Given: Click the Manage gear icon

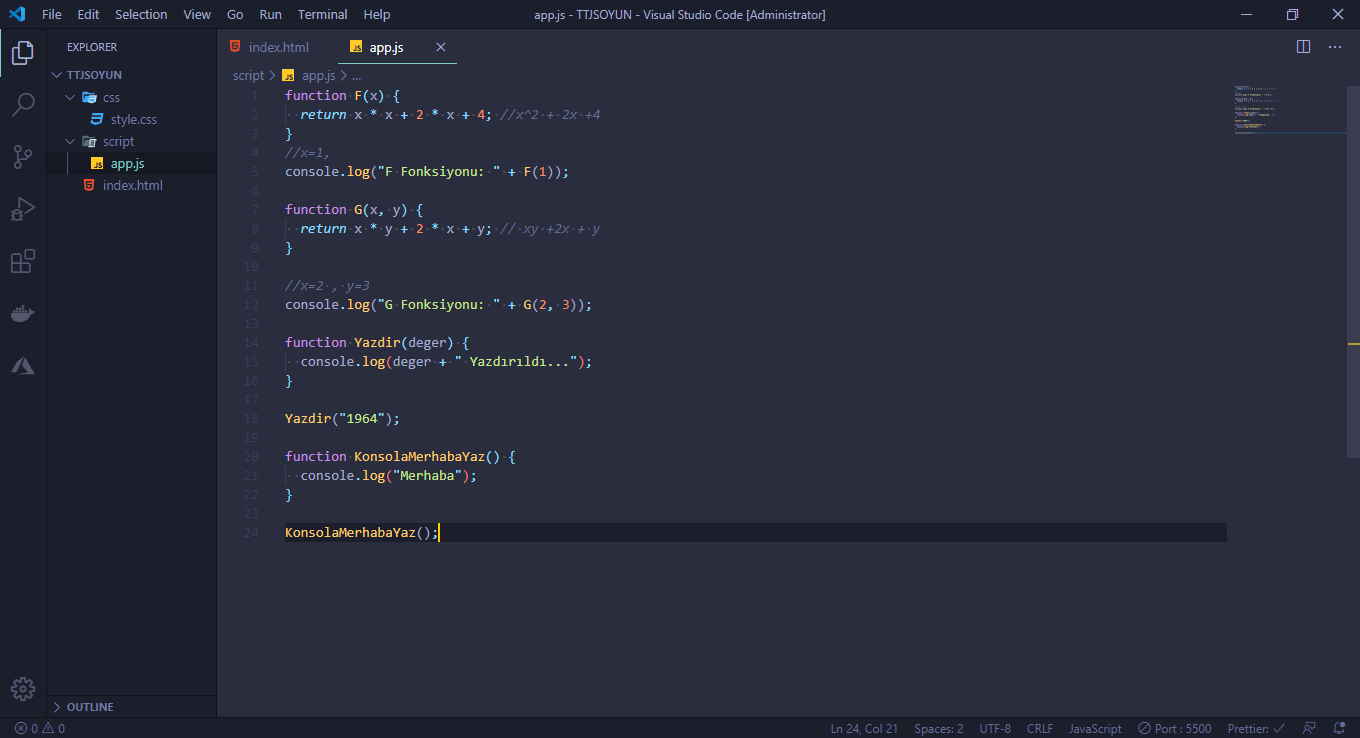Looking at the screenshot, I should click(23, 689).
